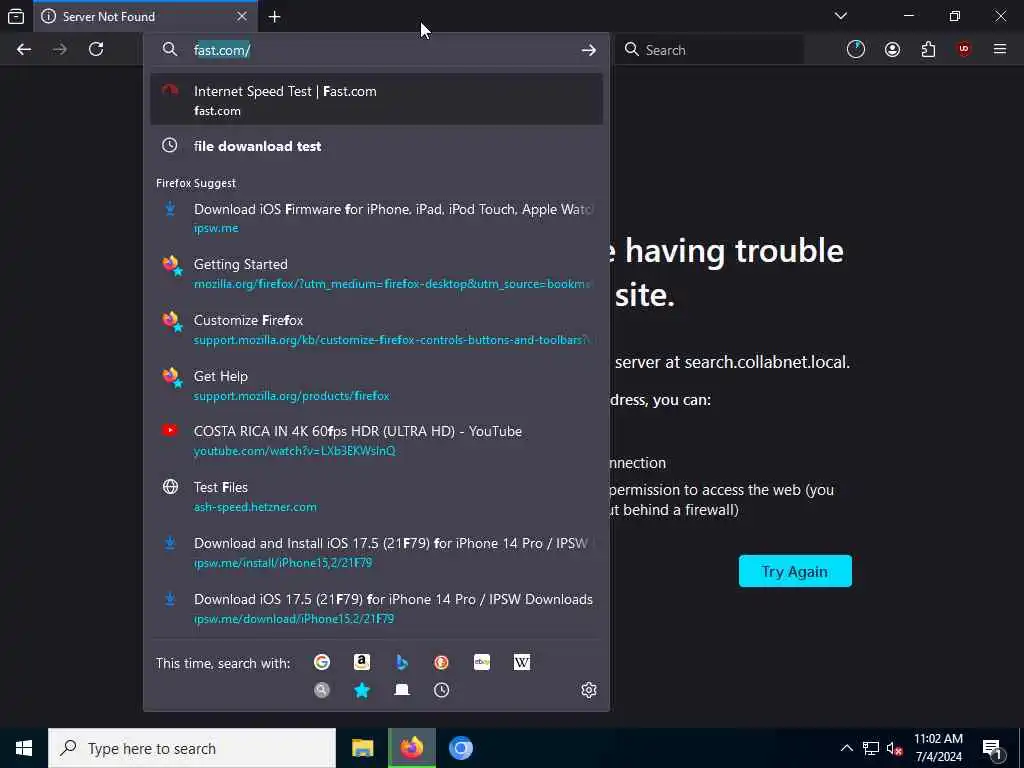Open Chromium browser from taskbar

coord(460,748)
